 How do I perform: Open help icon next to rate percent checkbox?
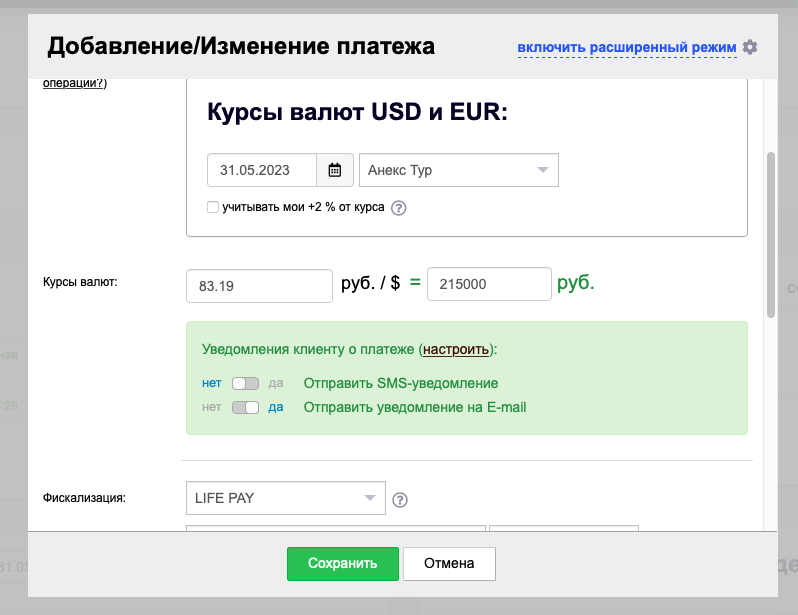coord(398,208)
